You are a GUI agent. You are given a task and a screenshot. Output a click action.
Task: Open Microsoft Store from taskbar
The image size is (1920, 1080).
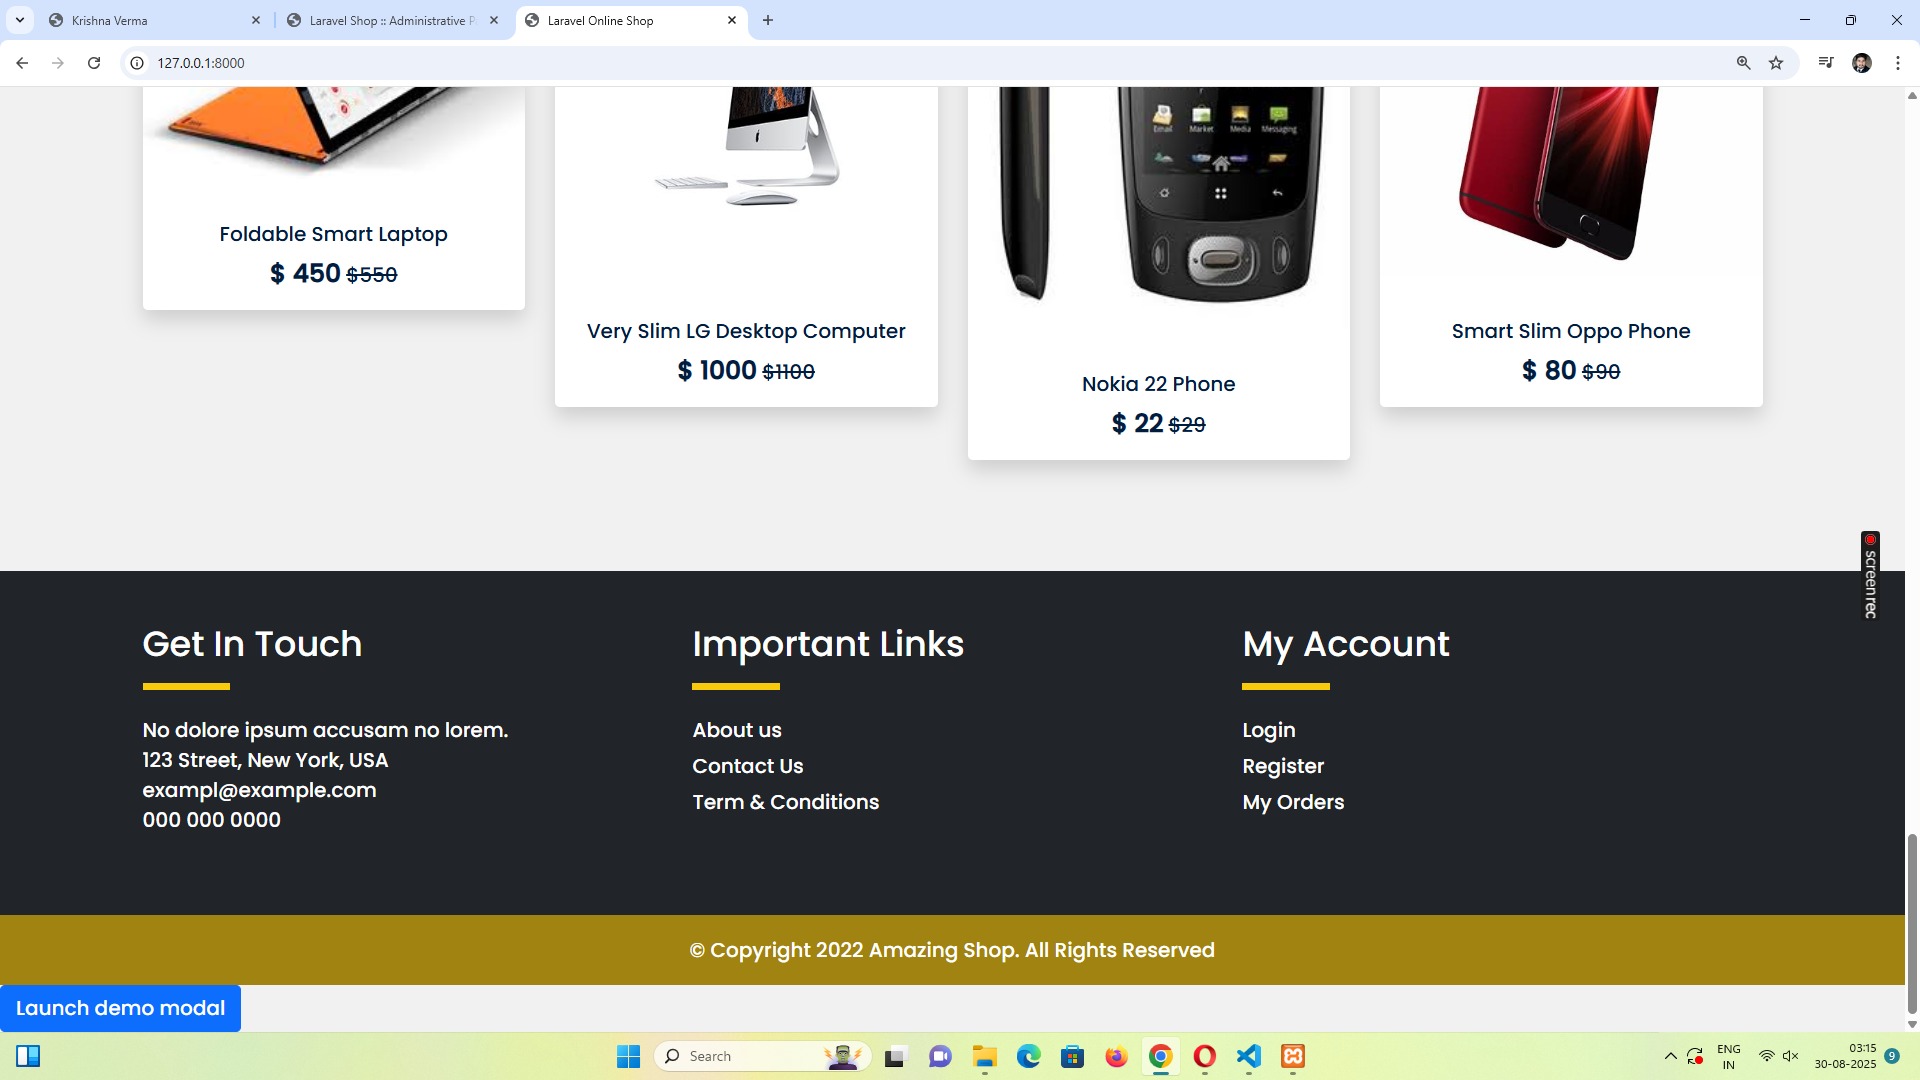click(1072, 1056)
